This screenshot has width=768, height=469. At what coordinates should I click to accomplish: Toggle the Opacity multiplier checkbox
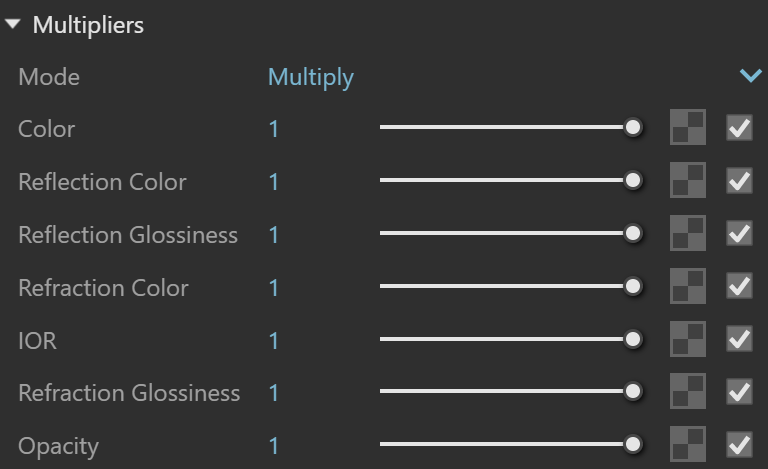[x=739, y=445]
